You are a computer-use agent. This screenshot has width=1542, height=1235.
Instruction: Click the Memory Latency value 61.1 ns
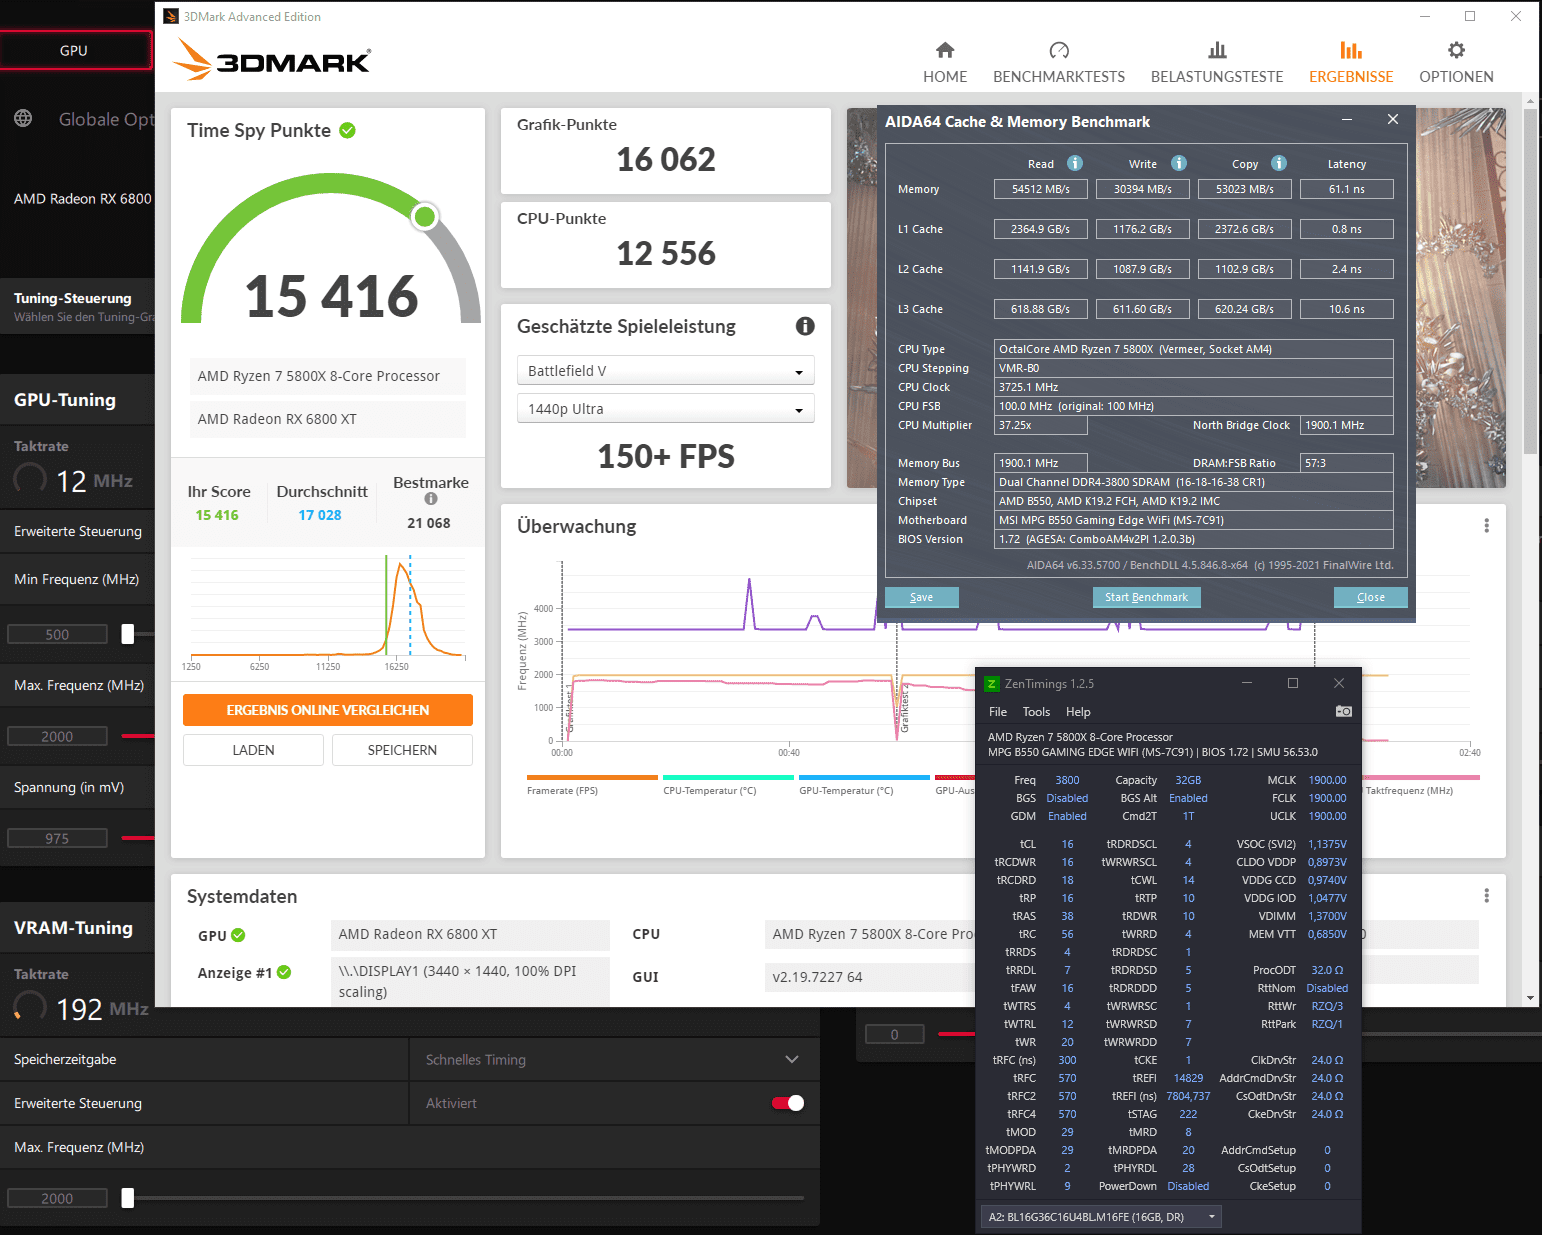[1347, 189]
